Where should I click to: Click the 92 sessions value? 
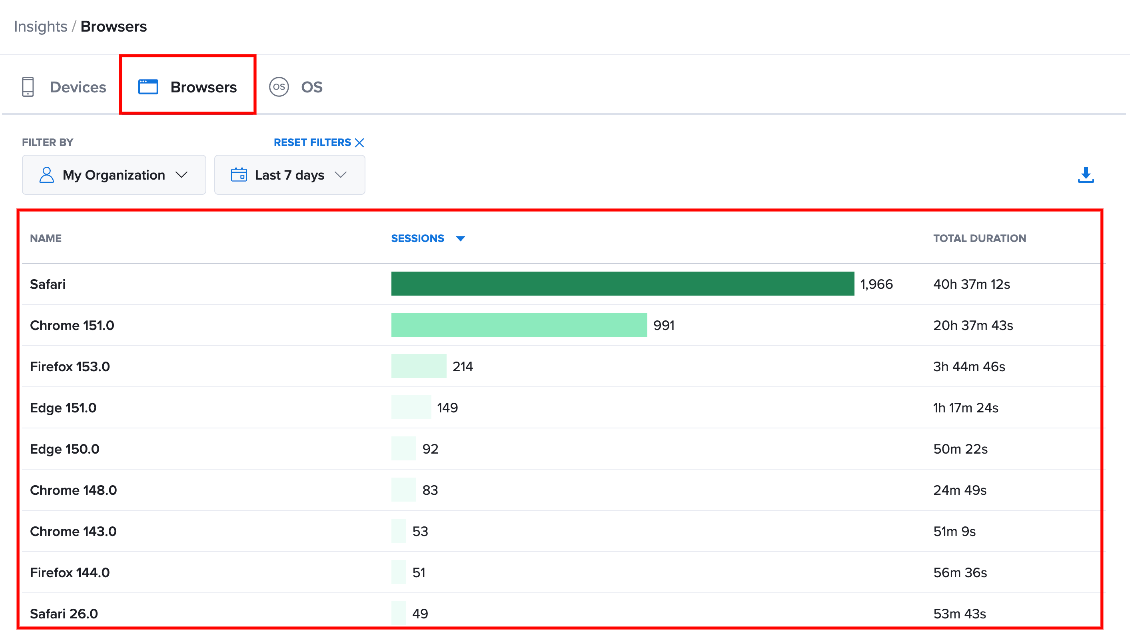(430, 449)
